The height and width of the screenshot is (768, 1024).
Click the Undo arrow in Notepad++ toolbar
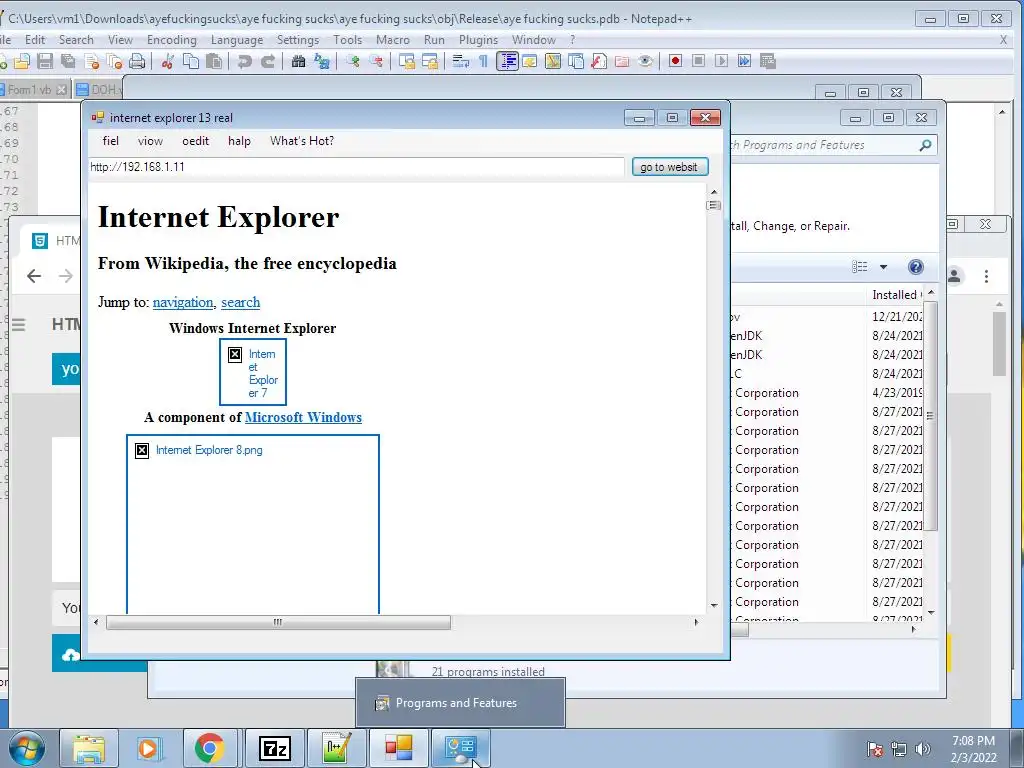click(x=244, y=61)
